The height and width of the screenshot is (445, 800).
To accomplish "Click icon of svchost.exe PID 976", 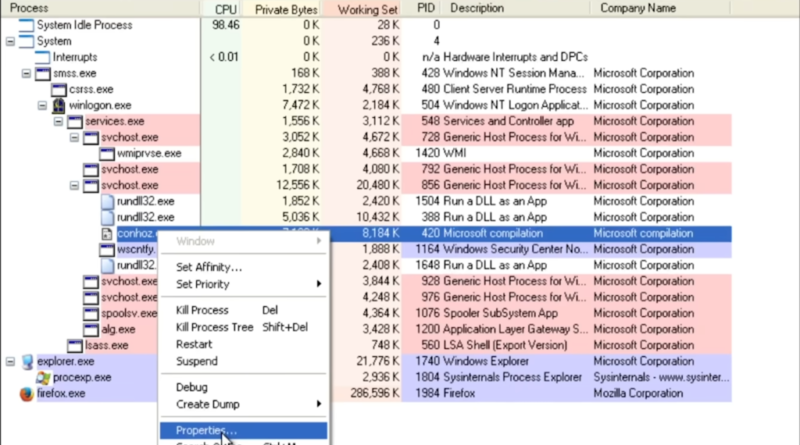I will tap(91, 297).
